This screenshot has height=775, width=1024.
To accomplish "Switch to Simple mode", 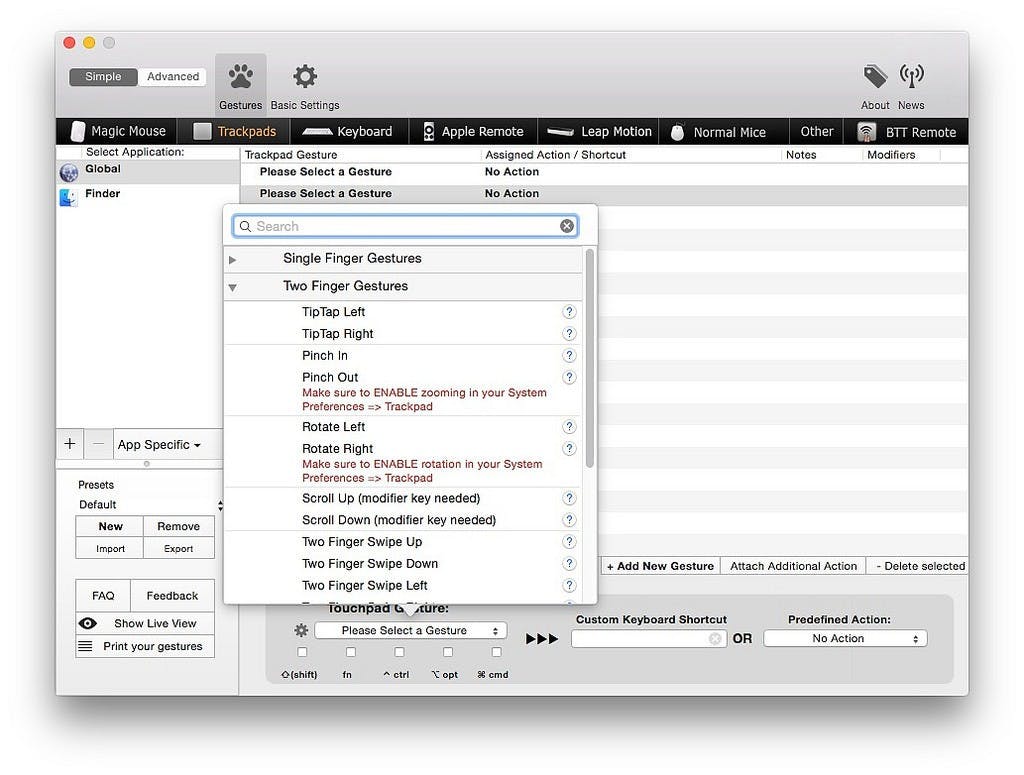I will click(x=103, y=76).
